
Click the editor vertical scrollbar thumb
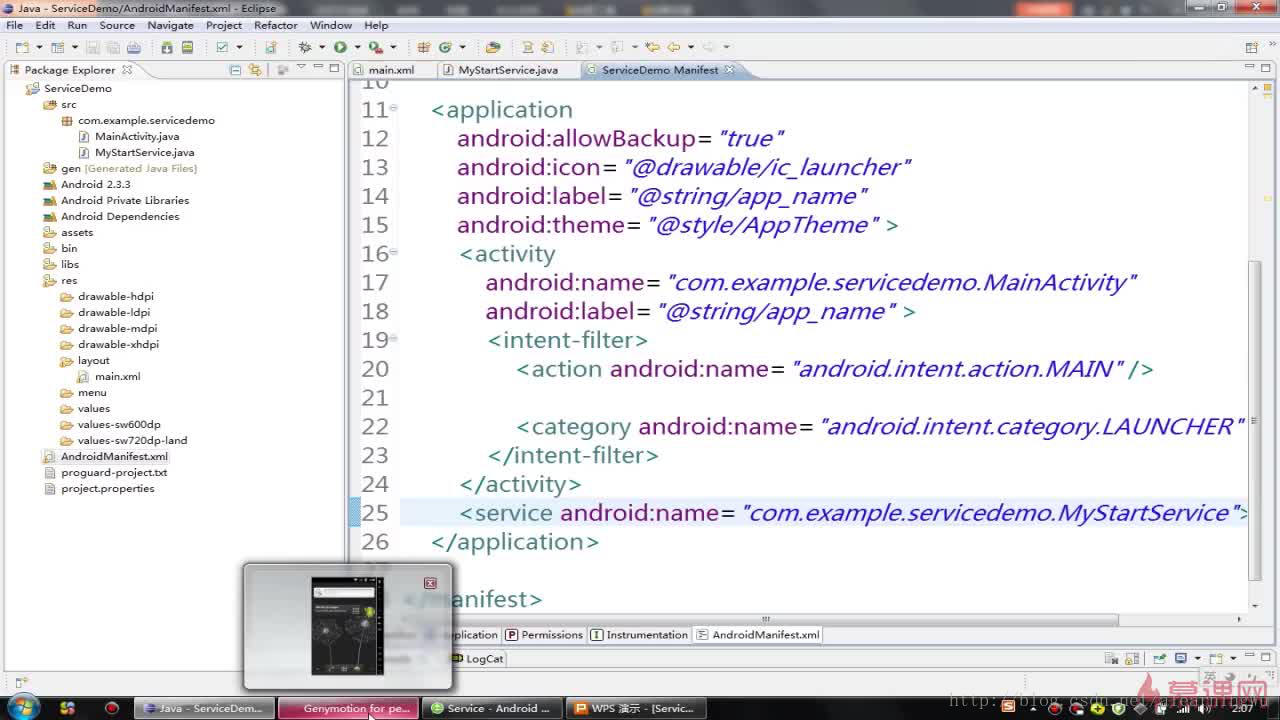[x=1256, y=420]
